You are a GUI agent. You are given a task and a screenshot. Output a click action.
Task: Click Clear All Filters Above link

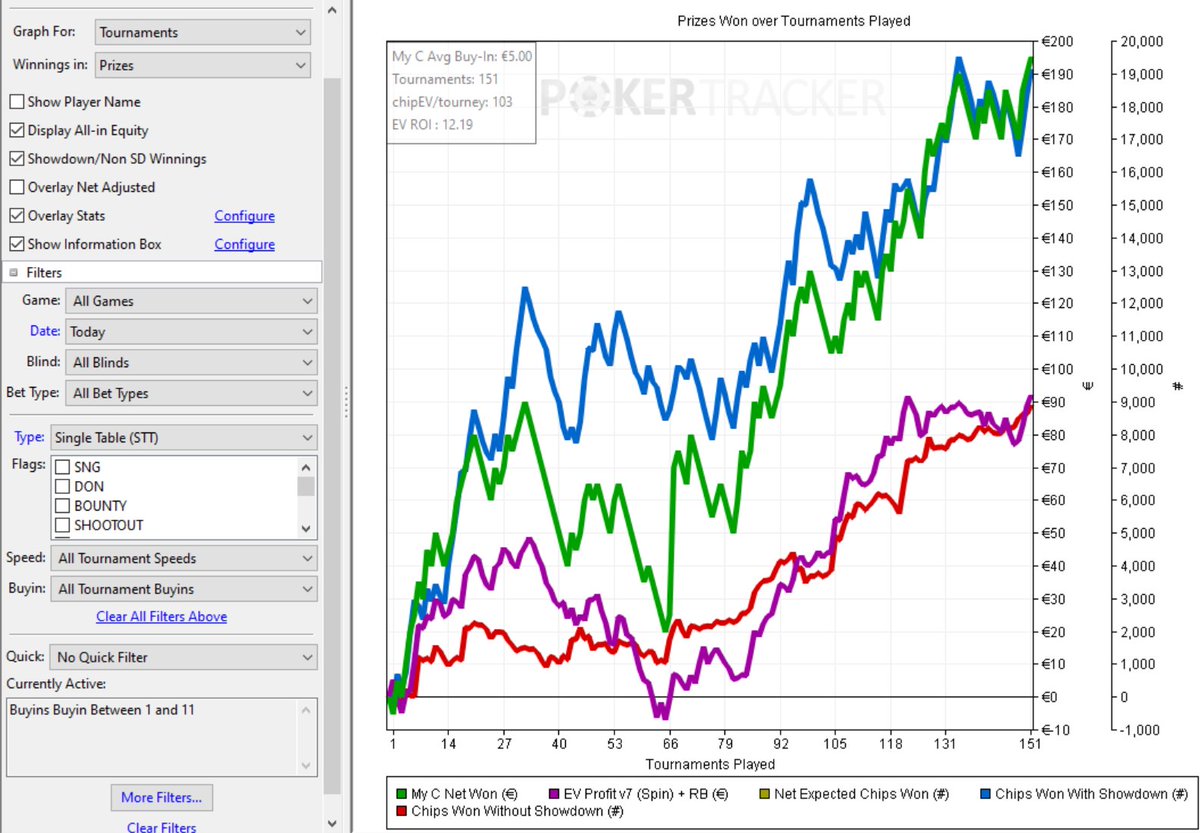pyautogui.click(x=161, y=617)
